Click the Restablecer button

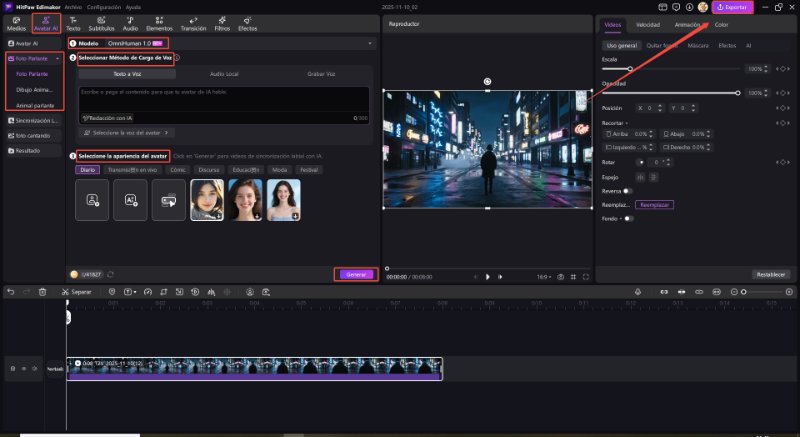(x=771, y=274)
